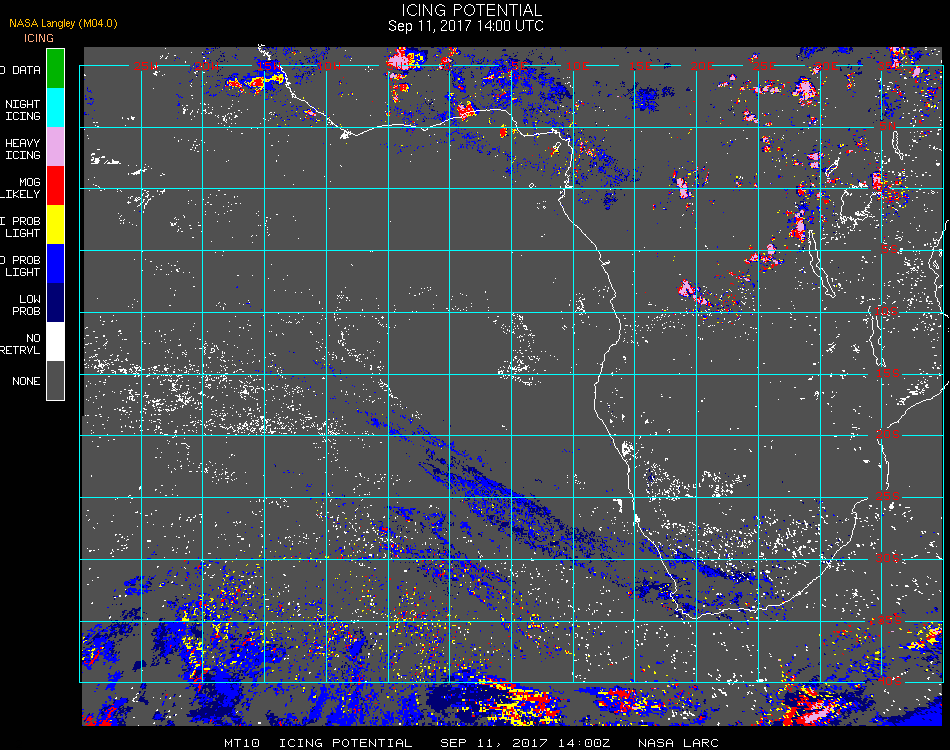Click the 'NASA Langley (M04.0)' label

(x=63, y=24)
